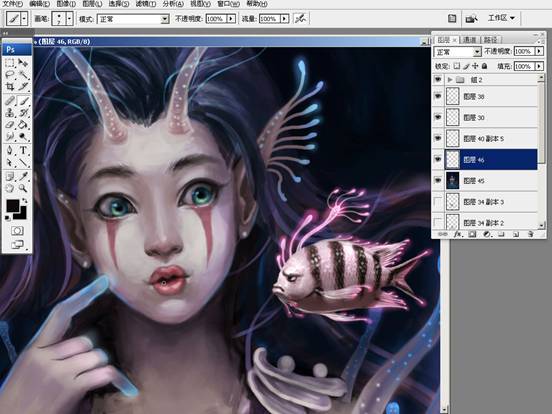Hide layer 图层 46 with its eye icon
This screenshot has height=414, width=552.
click(438, 159)
